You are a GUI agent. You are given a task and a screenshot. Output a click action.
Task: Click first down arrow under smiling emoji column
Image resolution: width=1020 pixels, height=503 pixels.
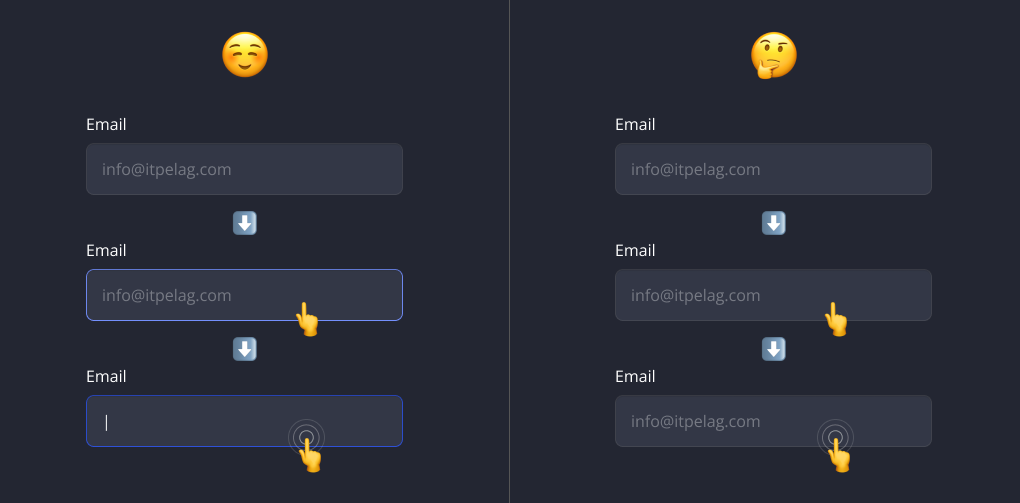tap(245, 223)
